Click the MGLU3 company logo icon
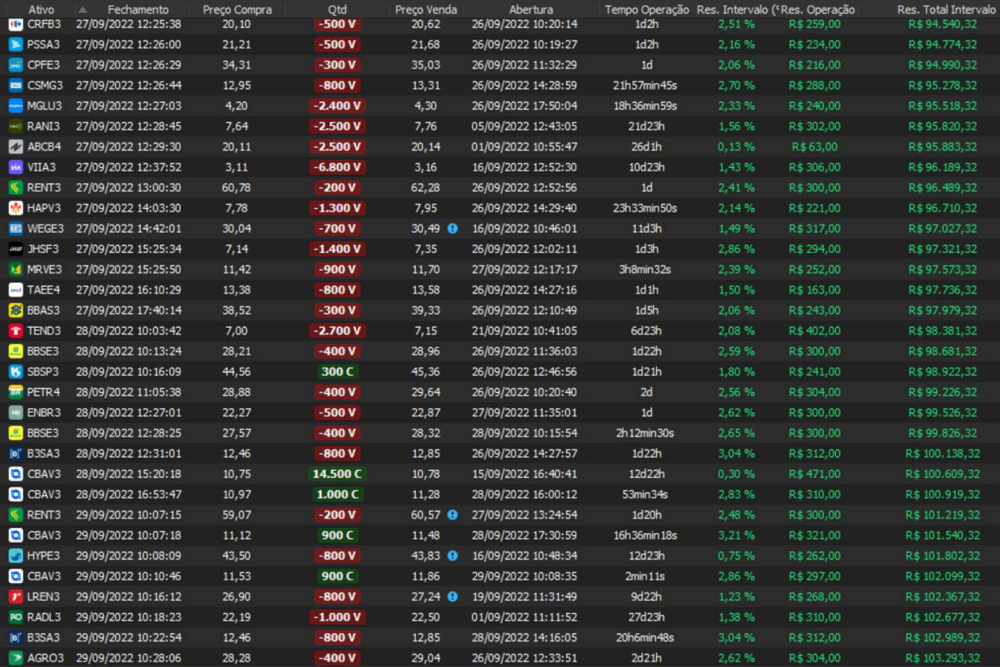Screen dimensions: 1000x667 (16, 105)
